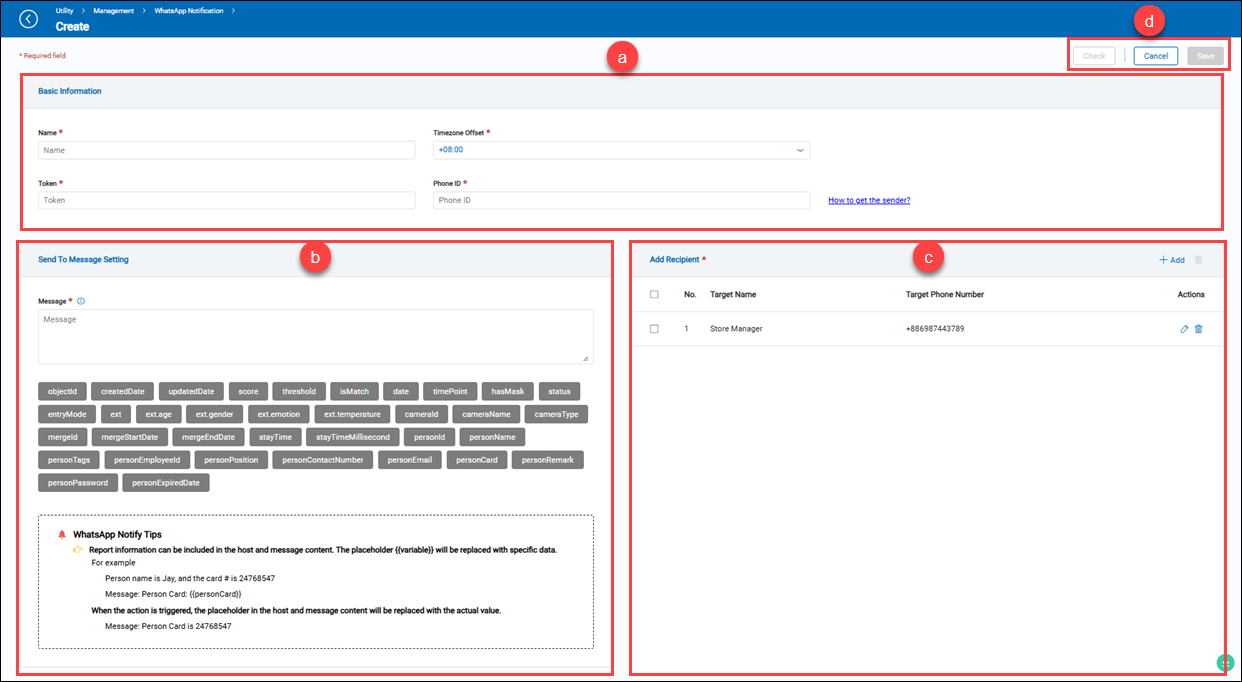Click the trash icon beside Add

pyautogui.click(x=1199, y=260)
